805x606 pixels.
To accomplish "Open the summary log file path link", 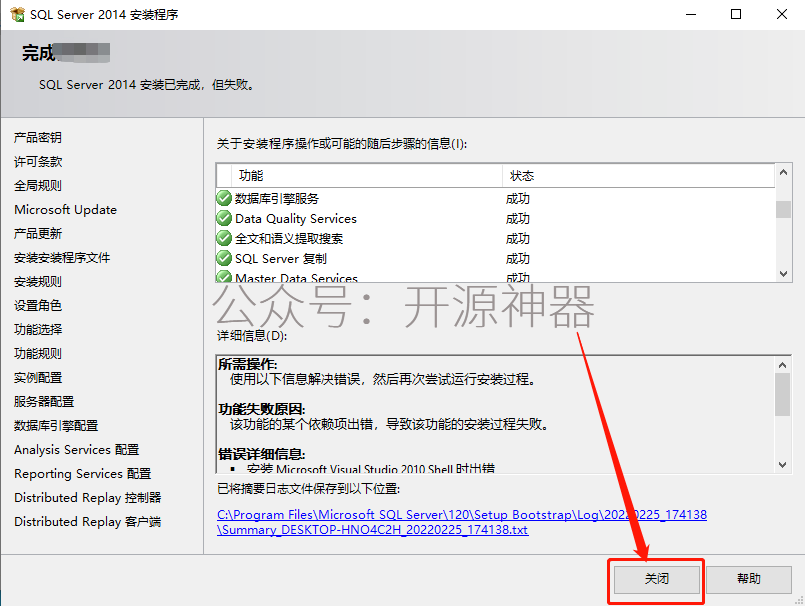I will (x=462, y=522).
